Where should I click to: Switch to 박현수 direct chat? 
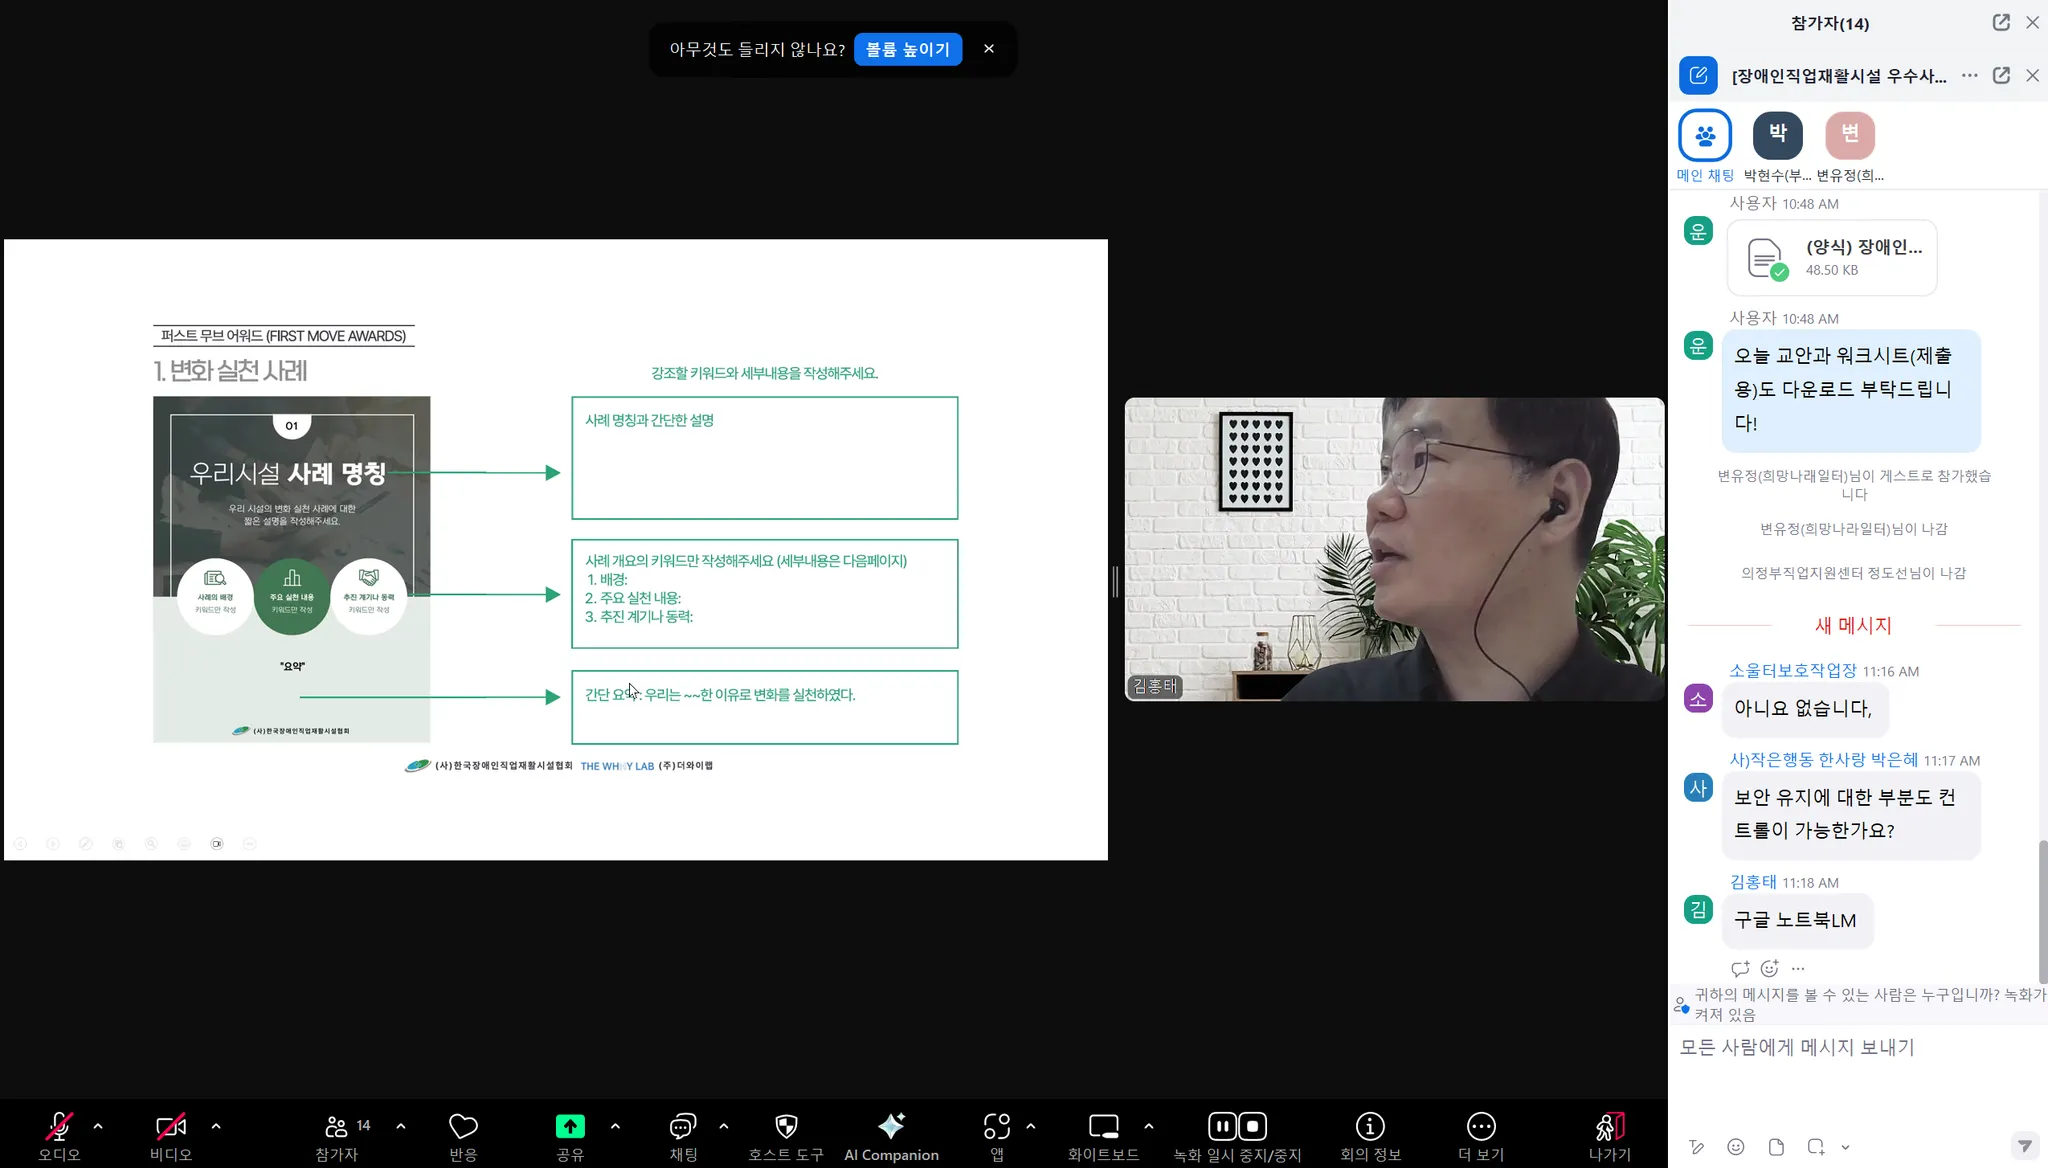point(1778,136)
